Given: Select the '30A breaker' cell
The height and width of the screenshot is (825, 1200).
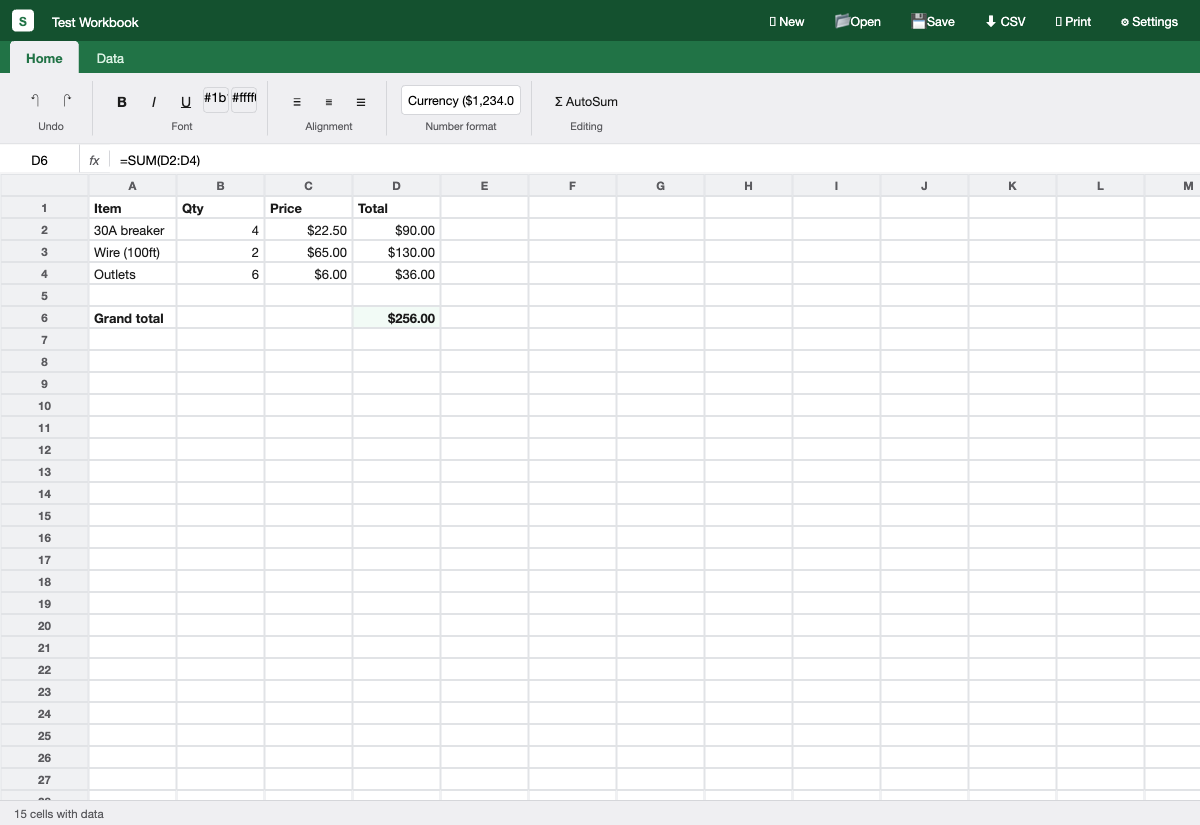Looking at the screenshot, I should (132, 230).
